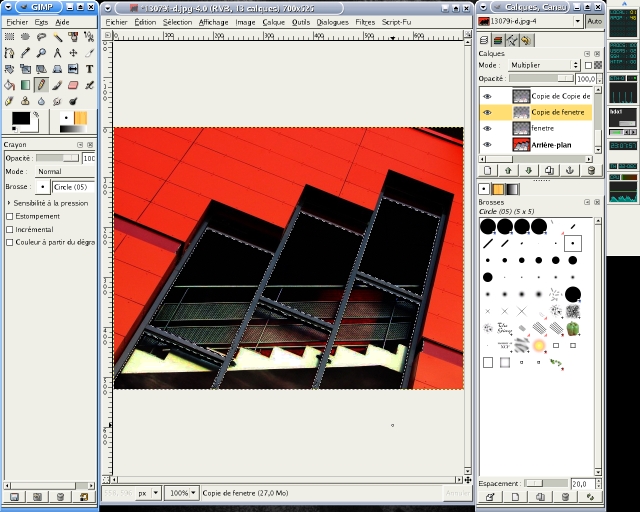Image resolution: width=640 pixels, height=512 pixels.
Task: Click the Brosse preview button
Action: click(x=42, y=187)
